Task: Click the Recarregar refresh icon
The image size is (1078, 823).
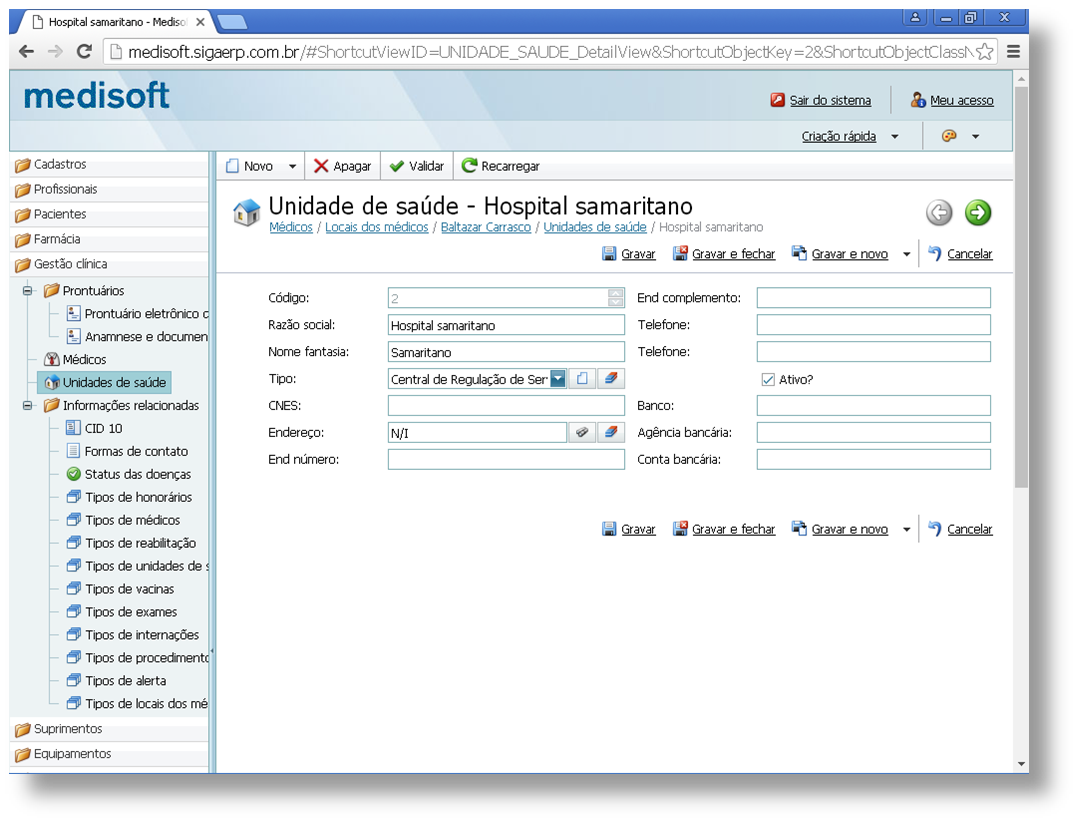Action: click(469, 166)
